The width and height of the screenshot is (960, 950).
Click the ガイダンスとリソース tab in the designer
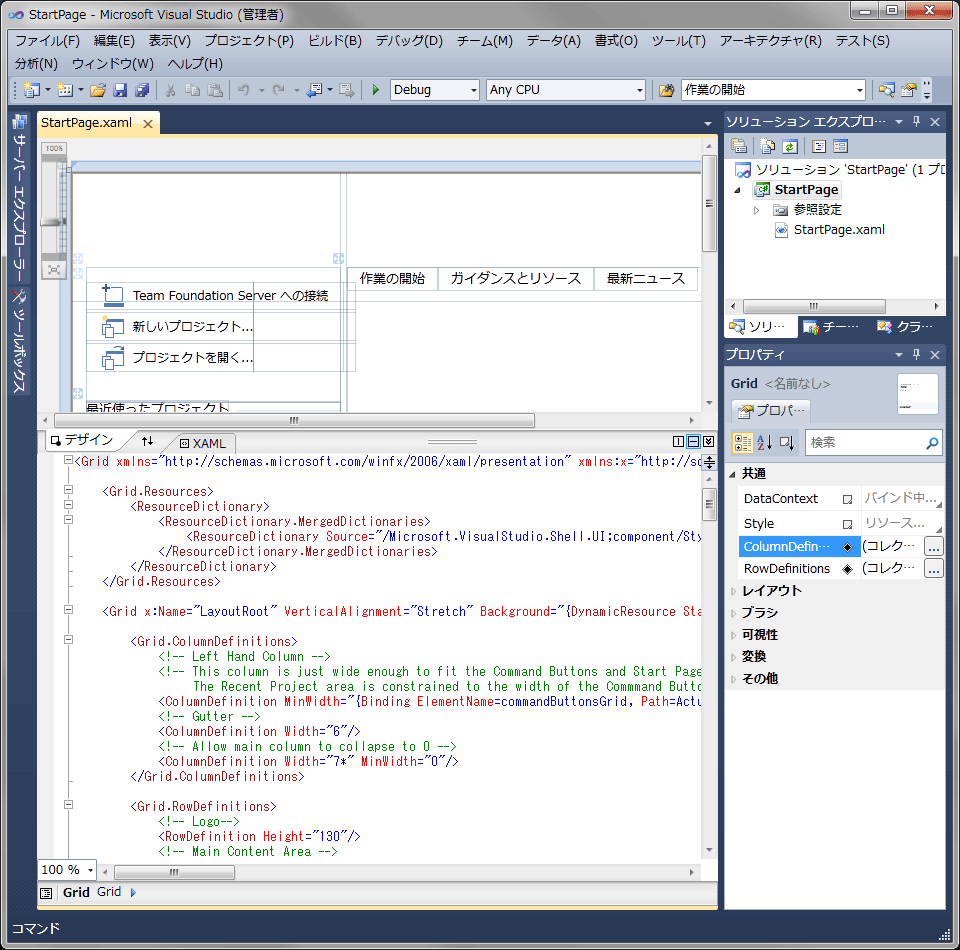point(516,279)
